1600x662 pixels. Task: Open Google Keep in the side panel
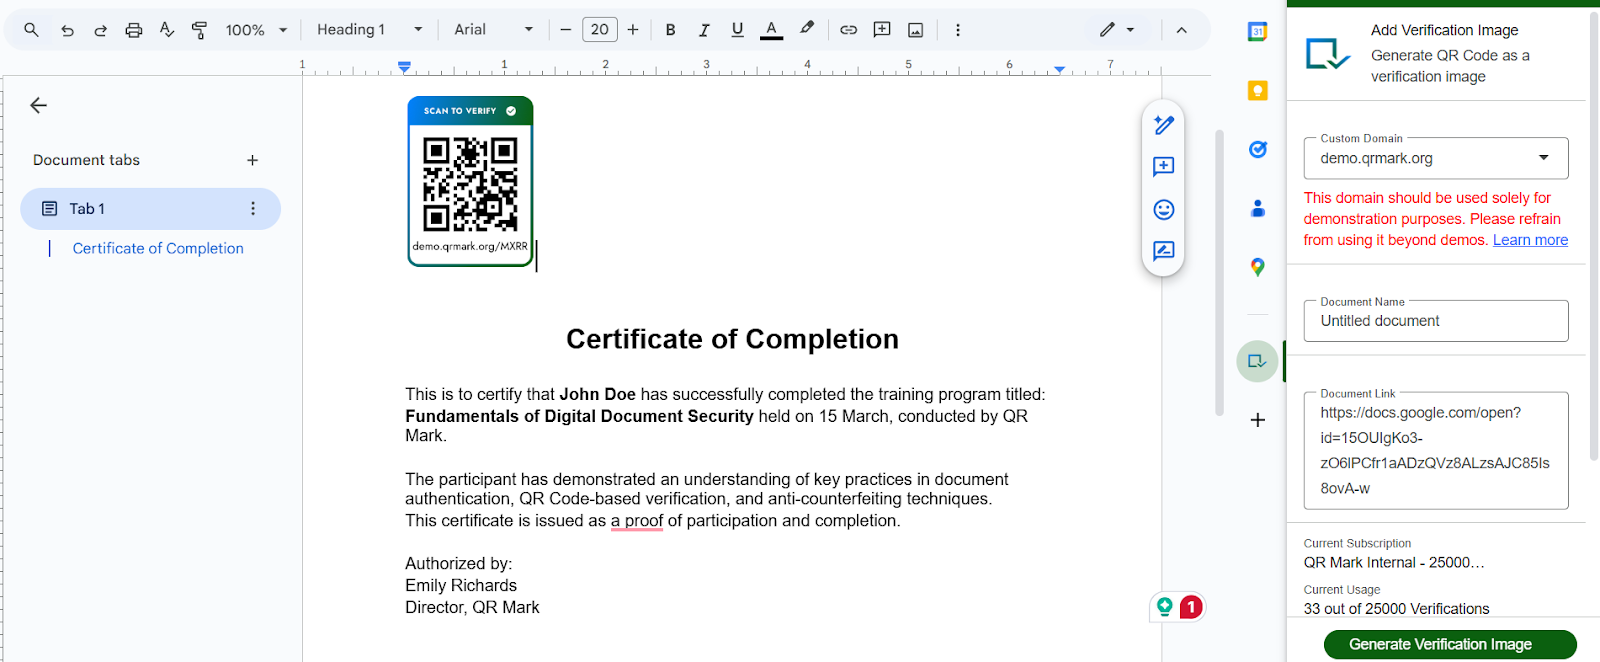(1258, 91)
